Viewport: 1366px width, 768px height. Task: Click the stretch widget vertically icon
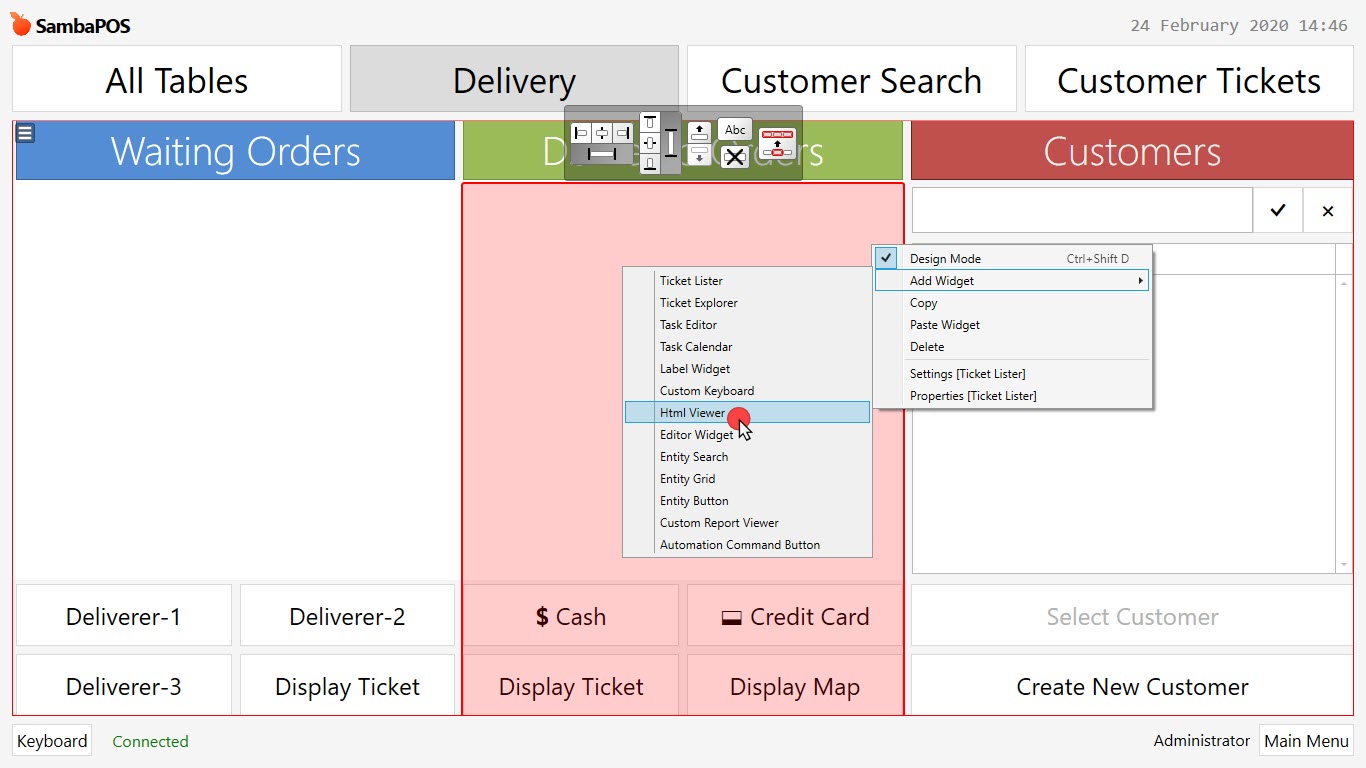pos(671,143)
